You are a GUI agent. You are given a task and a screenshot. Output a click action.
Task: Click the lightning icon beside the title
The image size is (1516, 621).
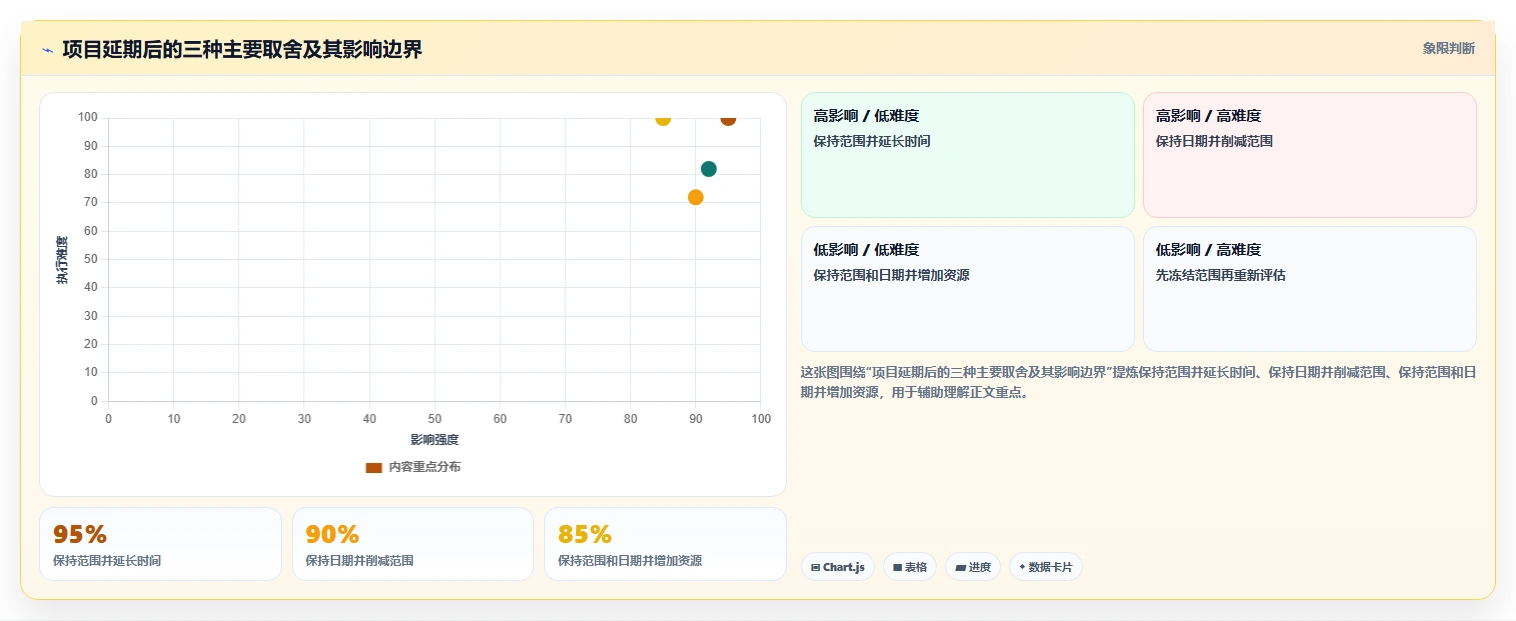[47, 50]
